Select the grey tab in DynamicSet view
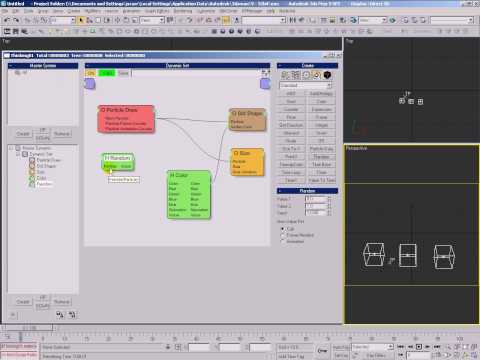Screen dimensions: 480x360 coord(123,73)
